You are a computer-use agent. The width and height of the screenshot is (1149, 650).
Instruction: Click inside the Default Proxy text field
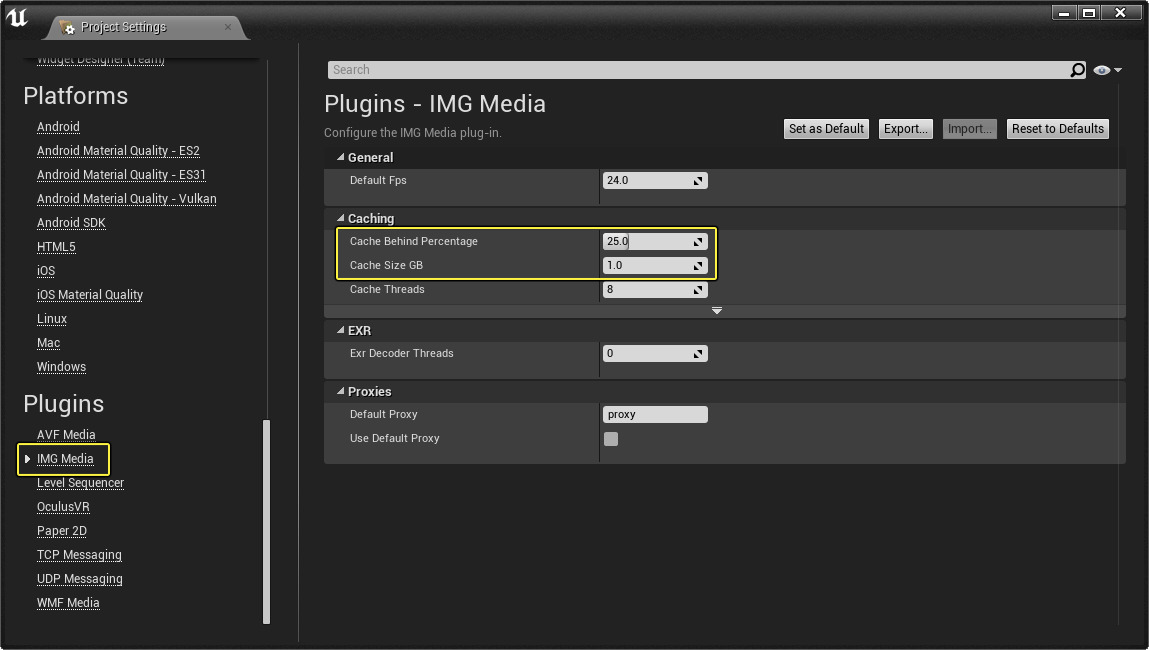point(655,414)
